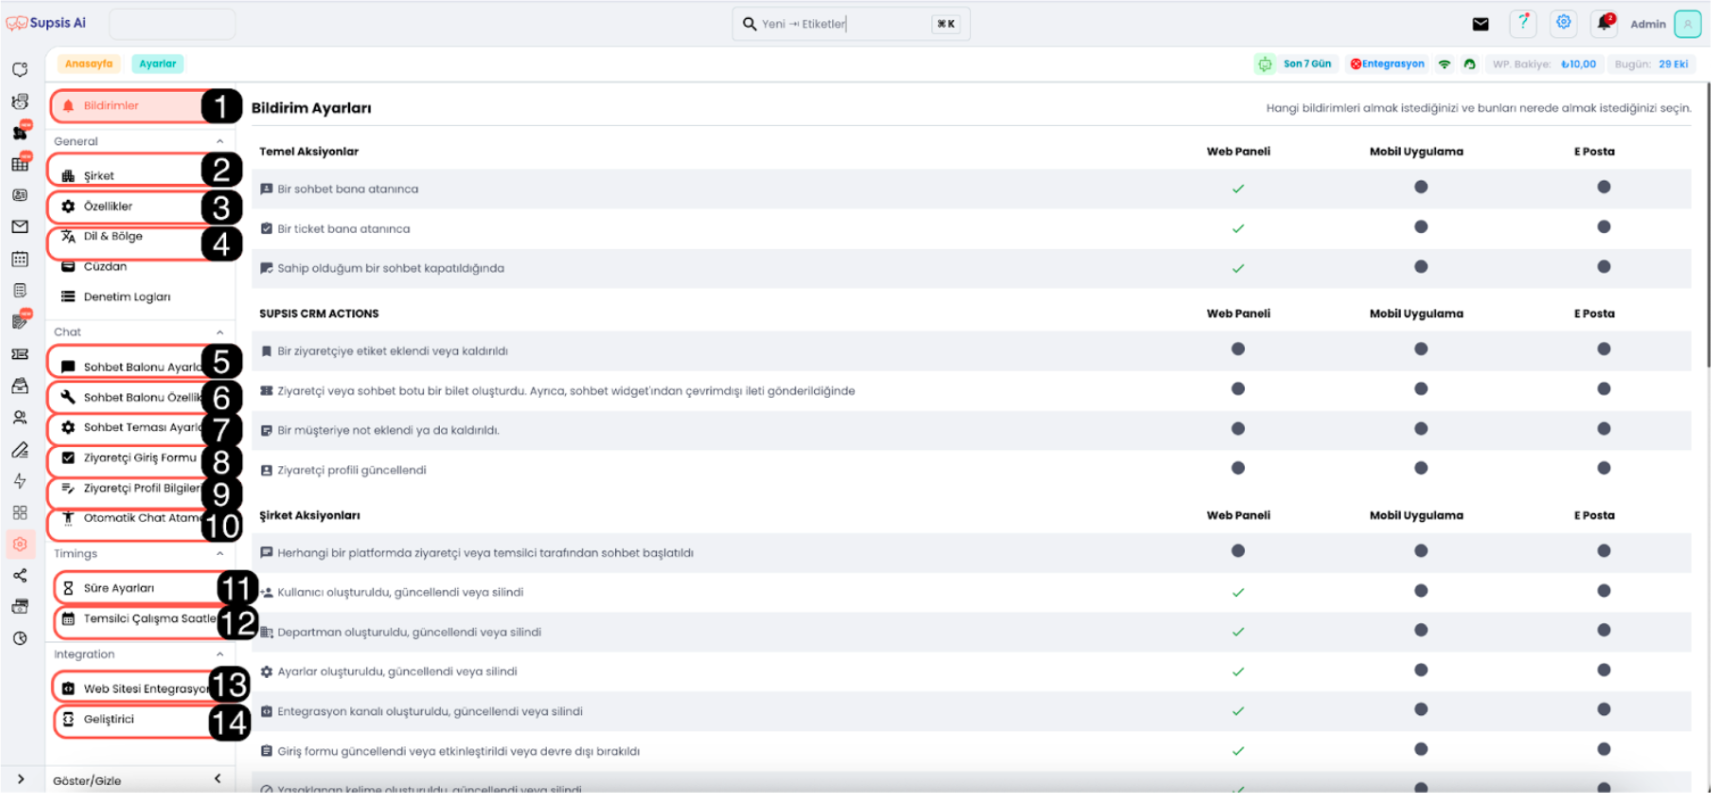Open the mail envelope icon in header

pos(1480,24)
